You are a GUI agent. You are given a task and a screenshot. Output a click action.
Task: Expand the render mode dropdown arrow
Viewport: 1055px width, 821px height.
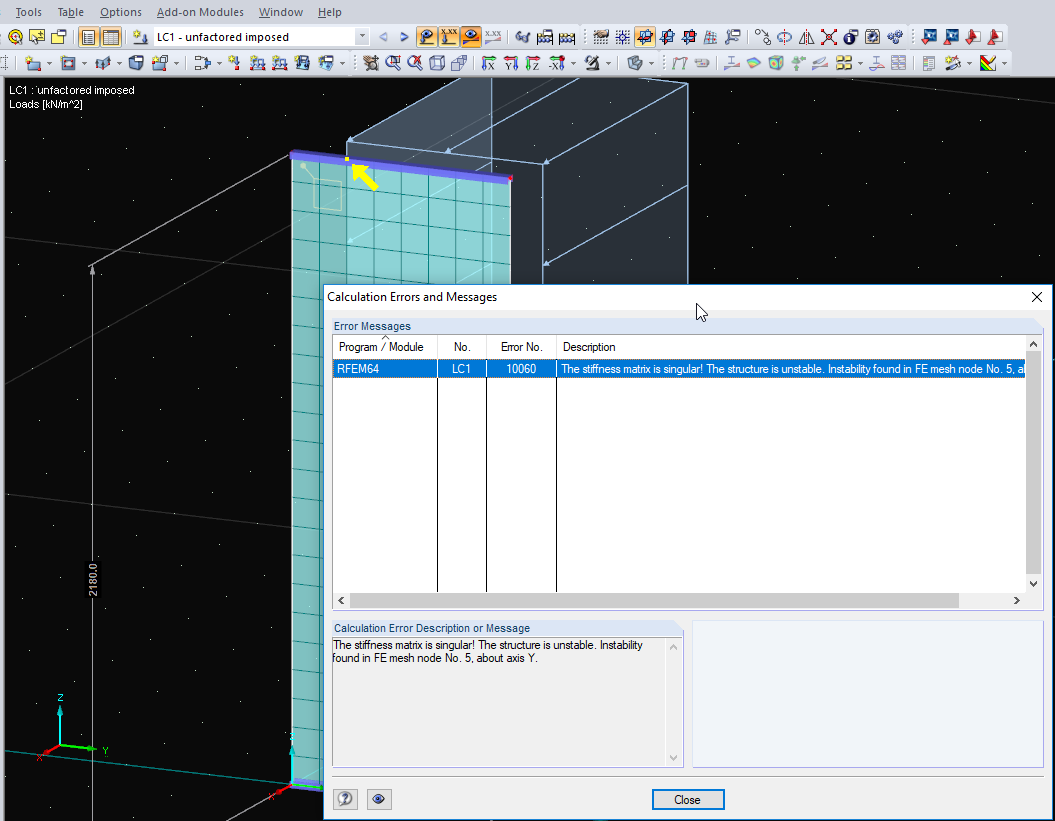[x=651, y=63]
